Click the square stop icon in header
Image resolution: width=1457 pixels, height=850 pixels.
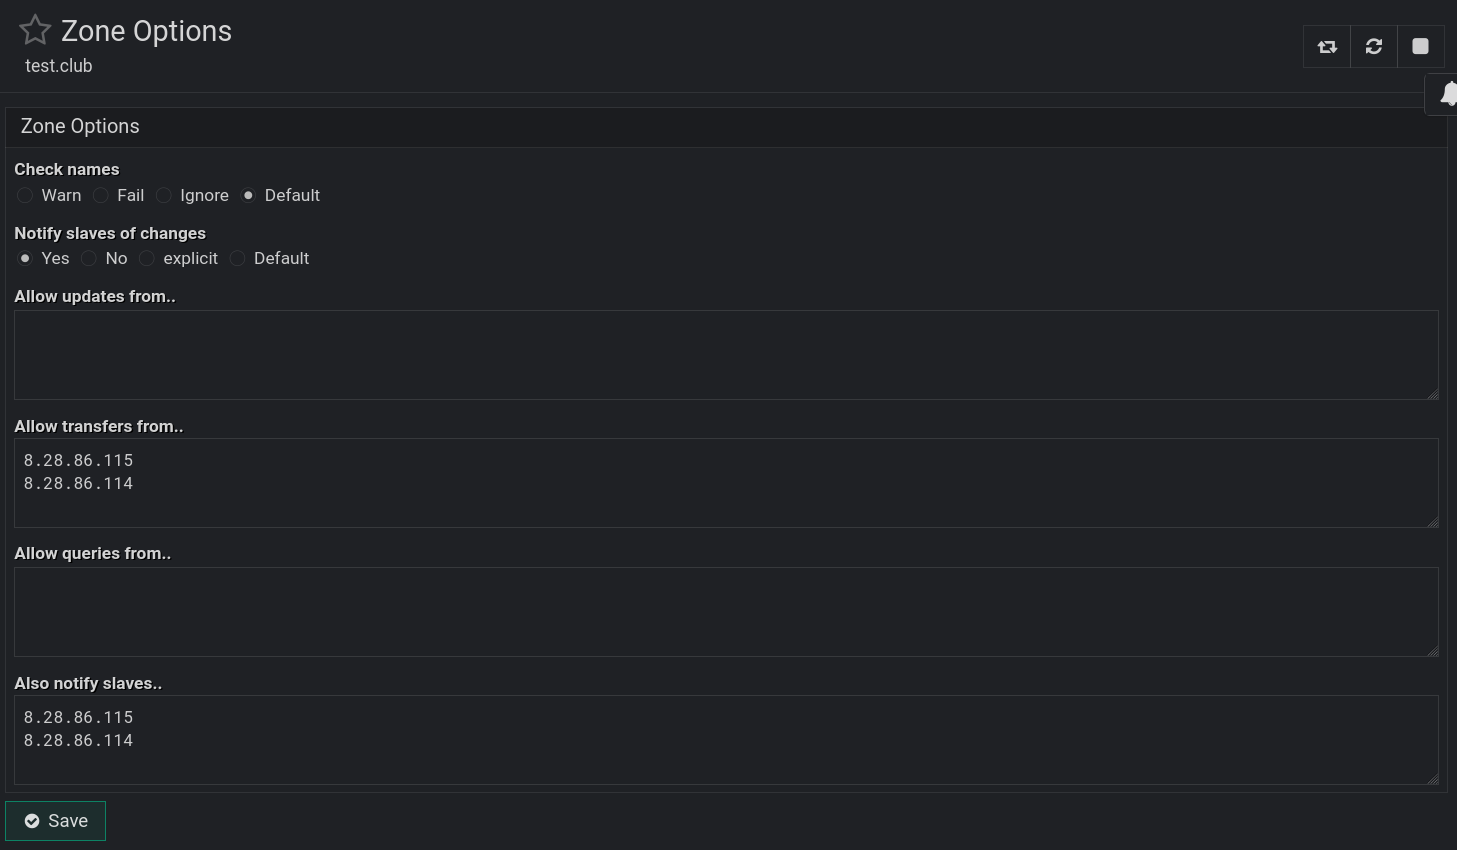coord(1420,47)
